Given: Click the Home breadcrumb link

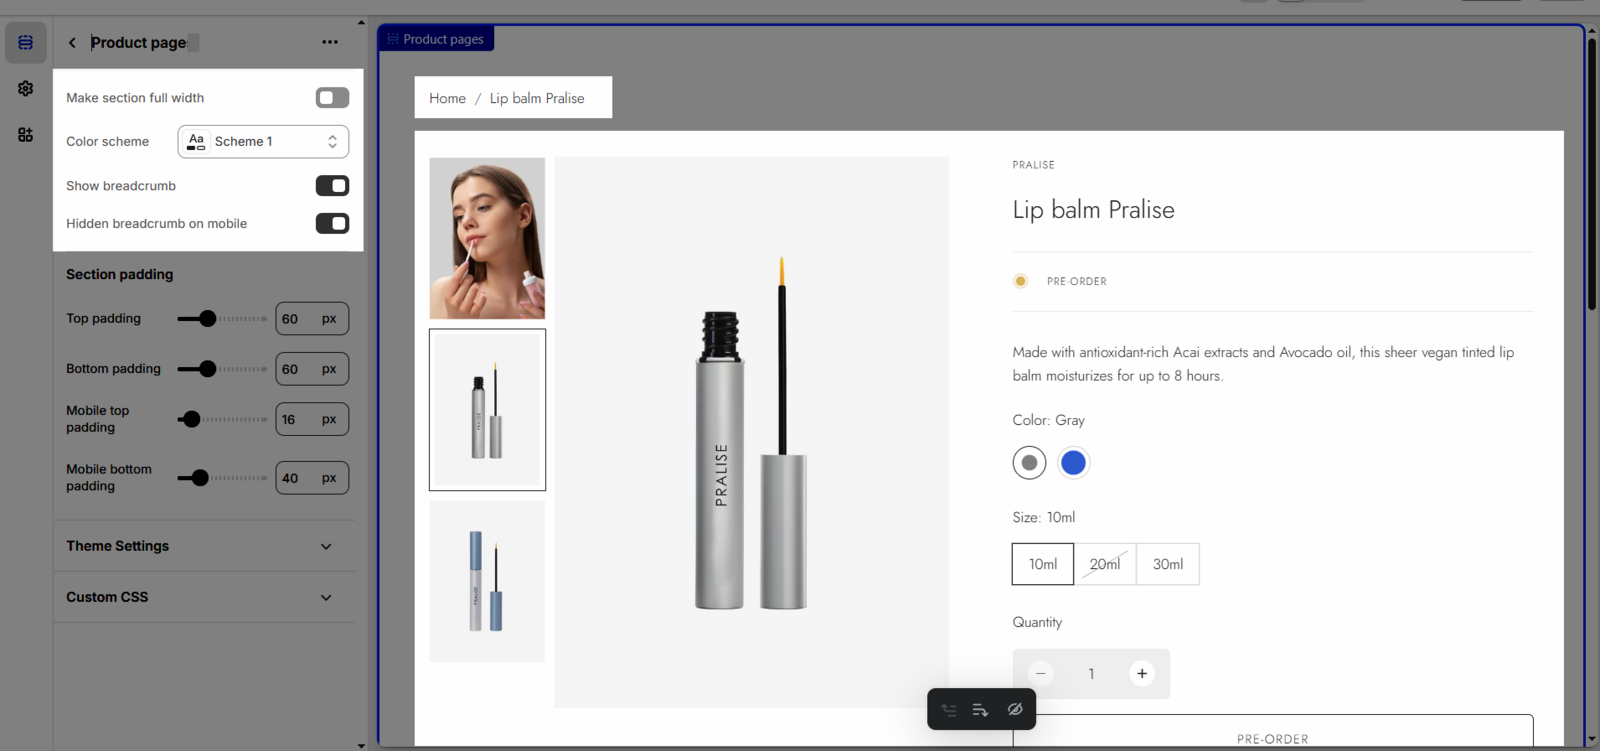Looking at the screenshot, I should (x=447, y=98).
